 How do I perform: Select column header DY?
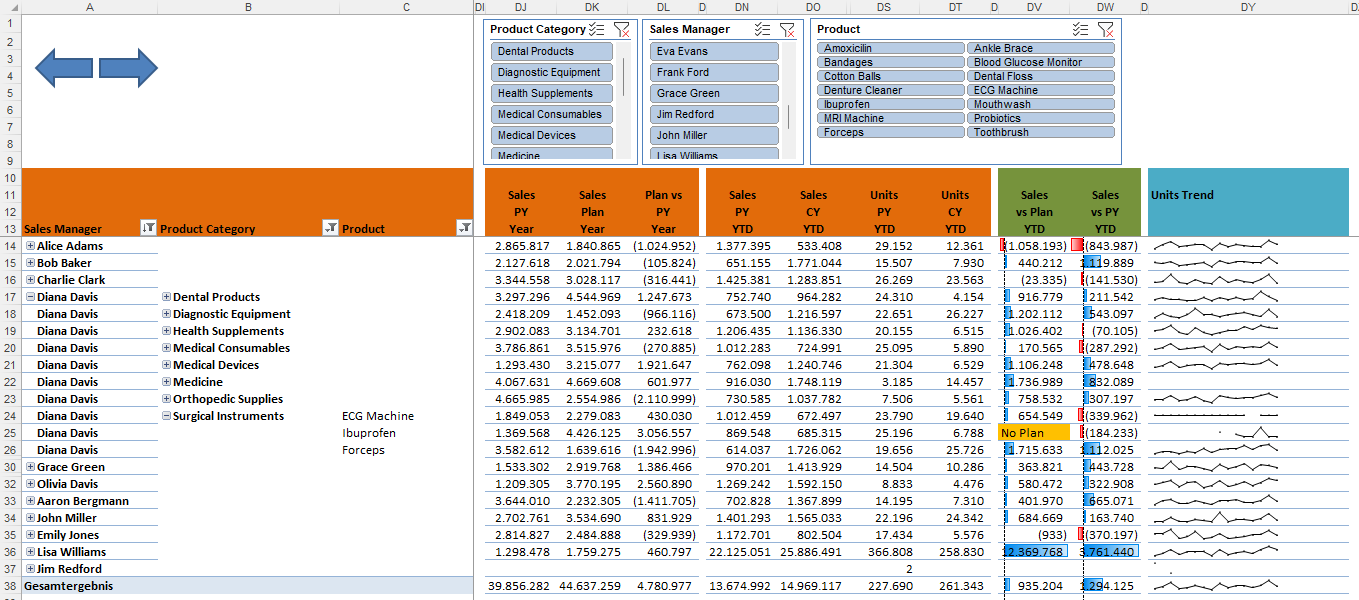pyautogui.click(x=1248, y=7)
